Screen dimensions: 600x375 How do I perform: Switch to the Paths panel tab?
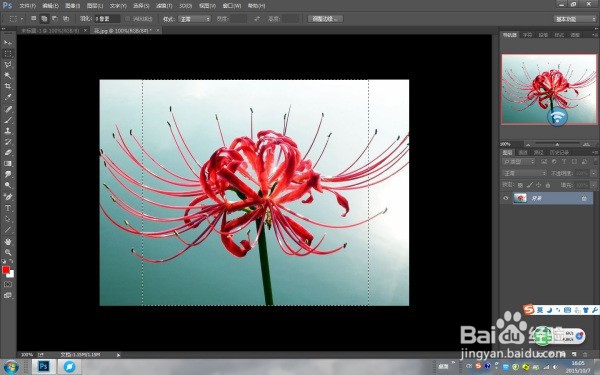pyautogui.click(x=538, y=152)
